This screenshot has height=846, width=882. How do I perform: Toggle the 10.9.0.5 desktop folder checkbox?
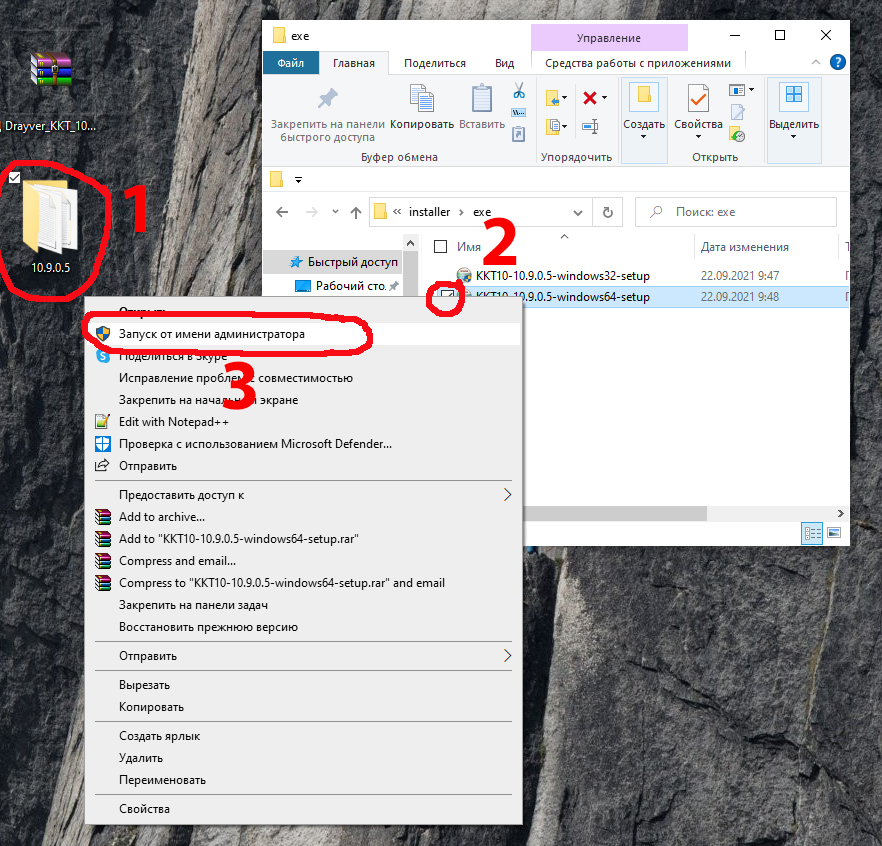click(15, 178)
